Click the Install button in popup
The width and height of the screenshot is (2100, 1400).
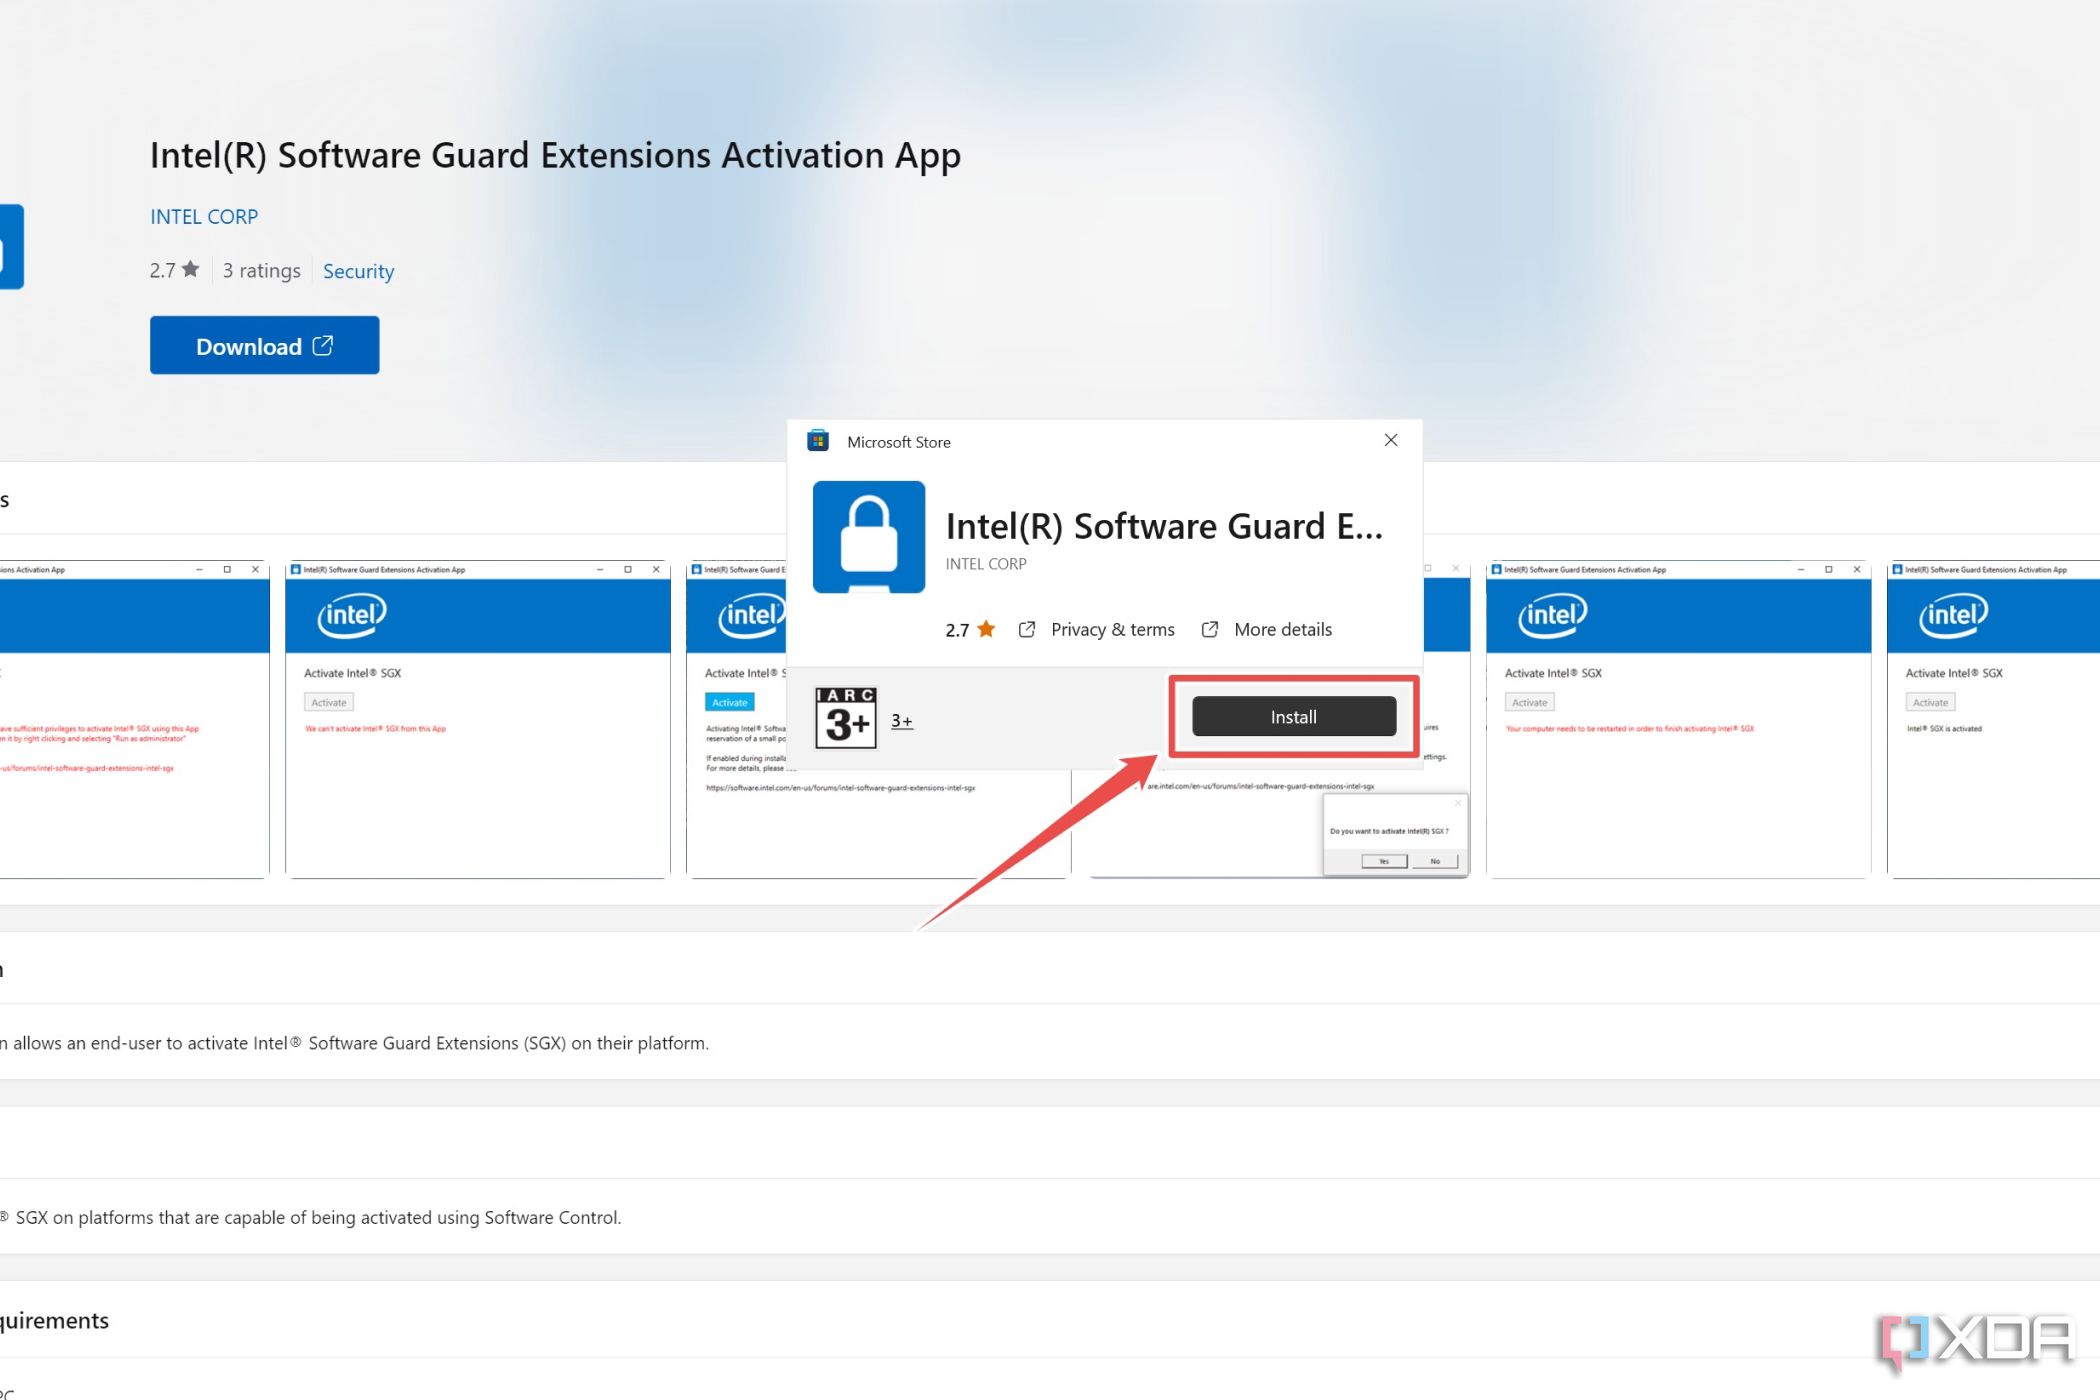[x=1292, y=716]
